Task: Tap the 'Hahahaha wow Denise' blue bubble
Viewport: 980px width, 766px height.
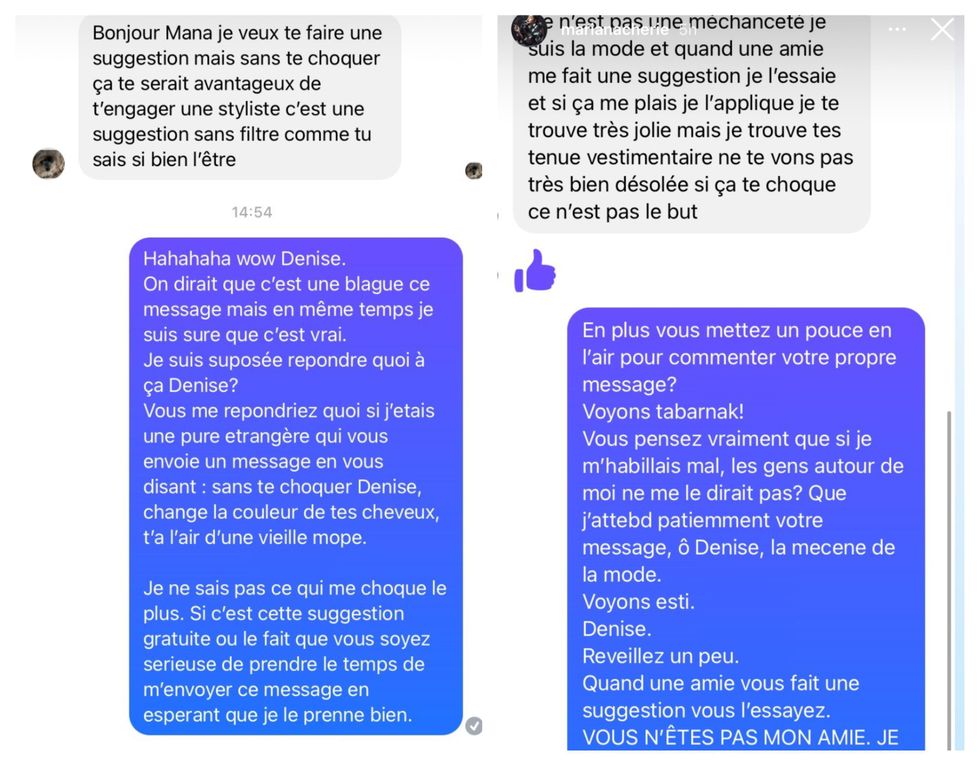Action: tap(296, 486)
